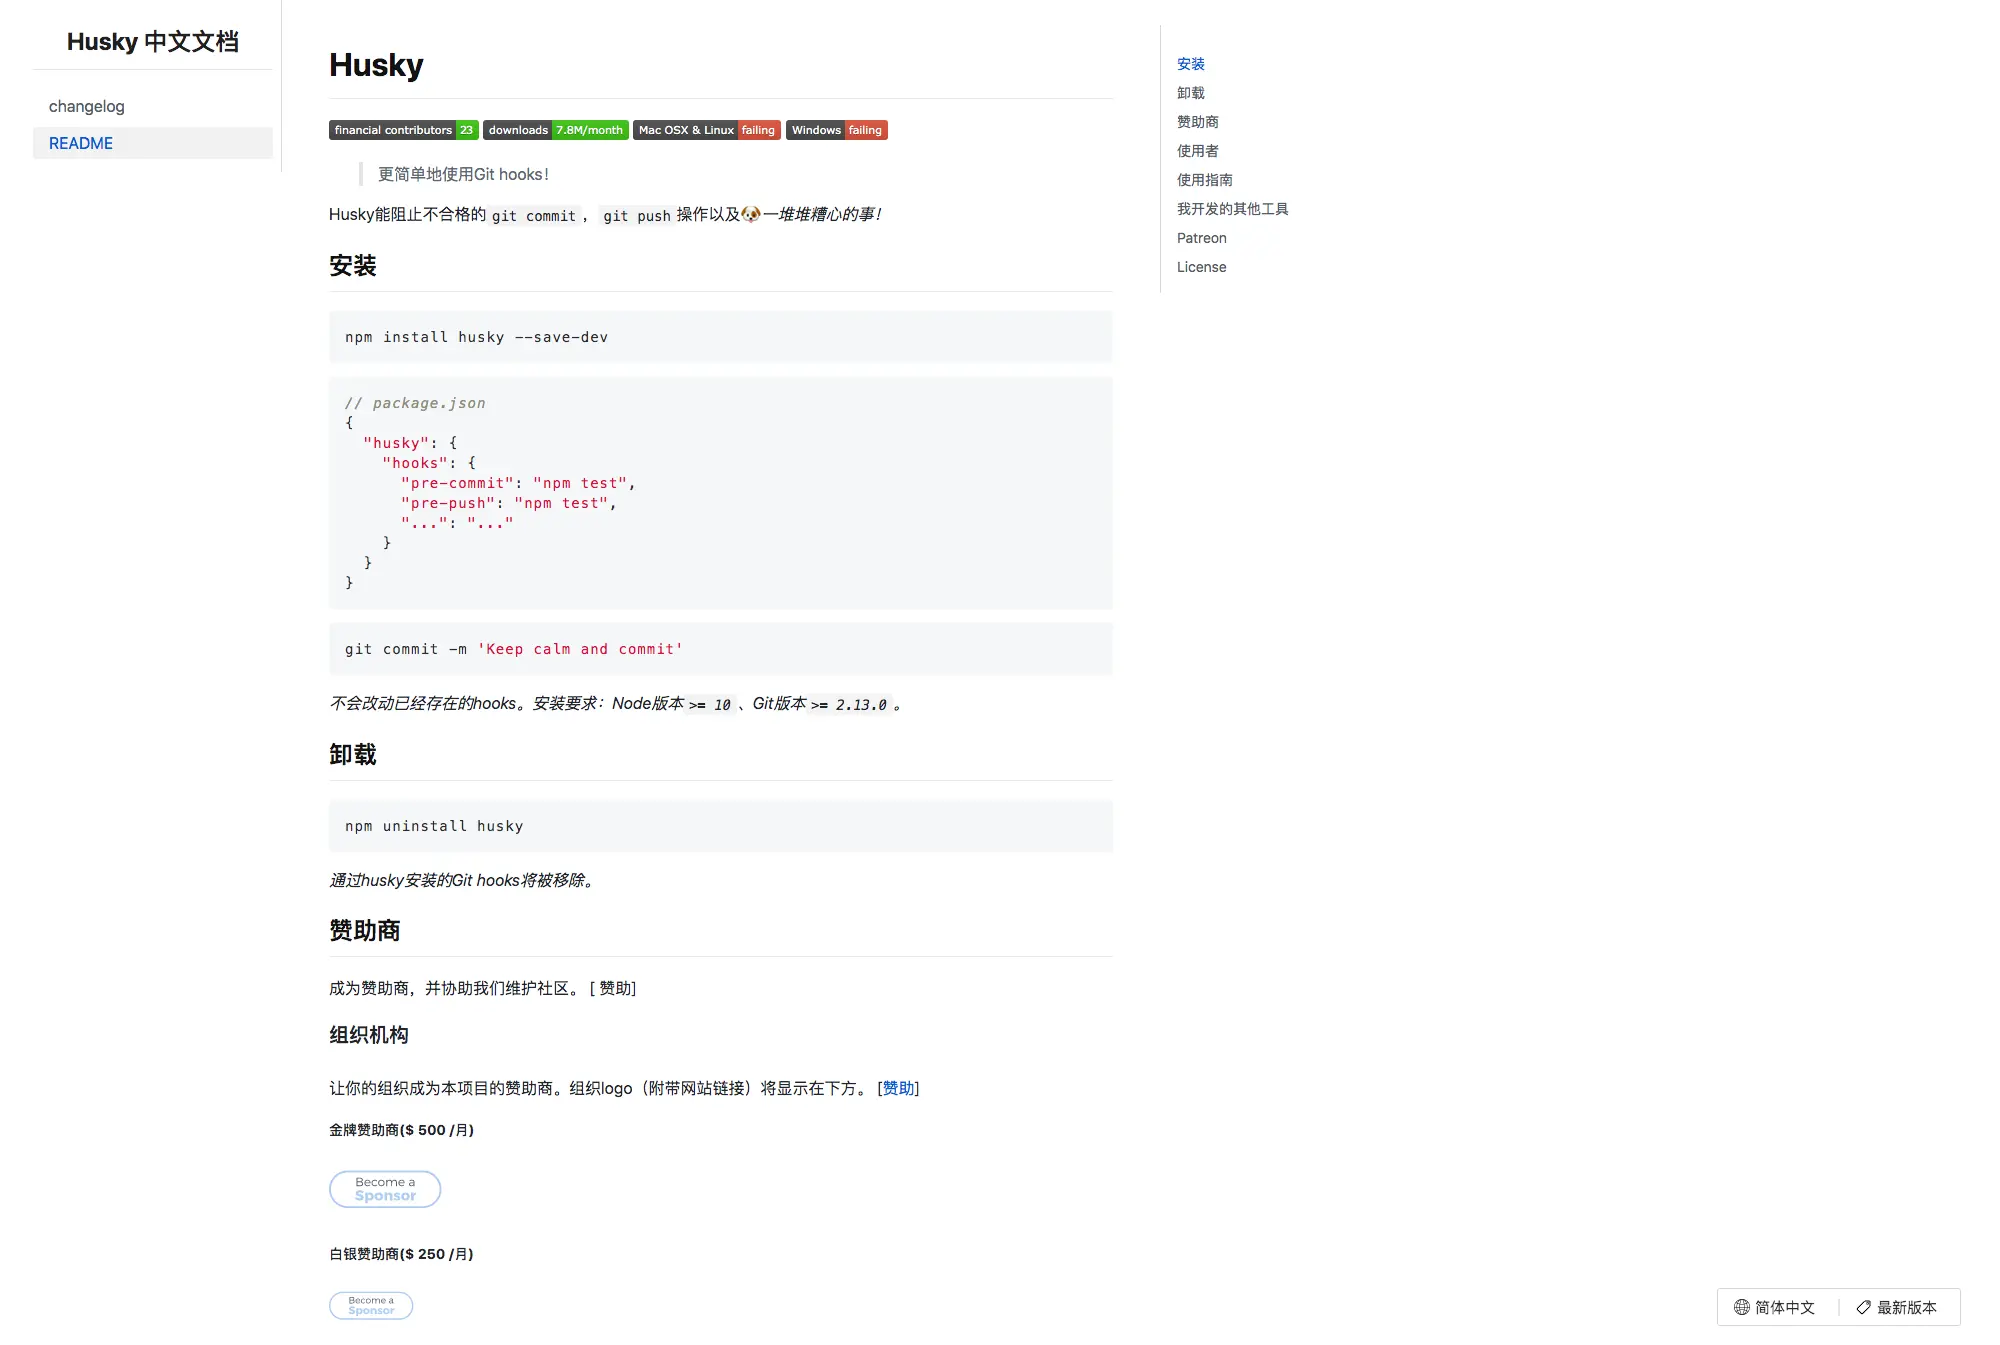This screenshot has height=1345, width=2000.
Task: Open the 最新版本 version selector
Action: tap(1906, 1307)
